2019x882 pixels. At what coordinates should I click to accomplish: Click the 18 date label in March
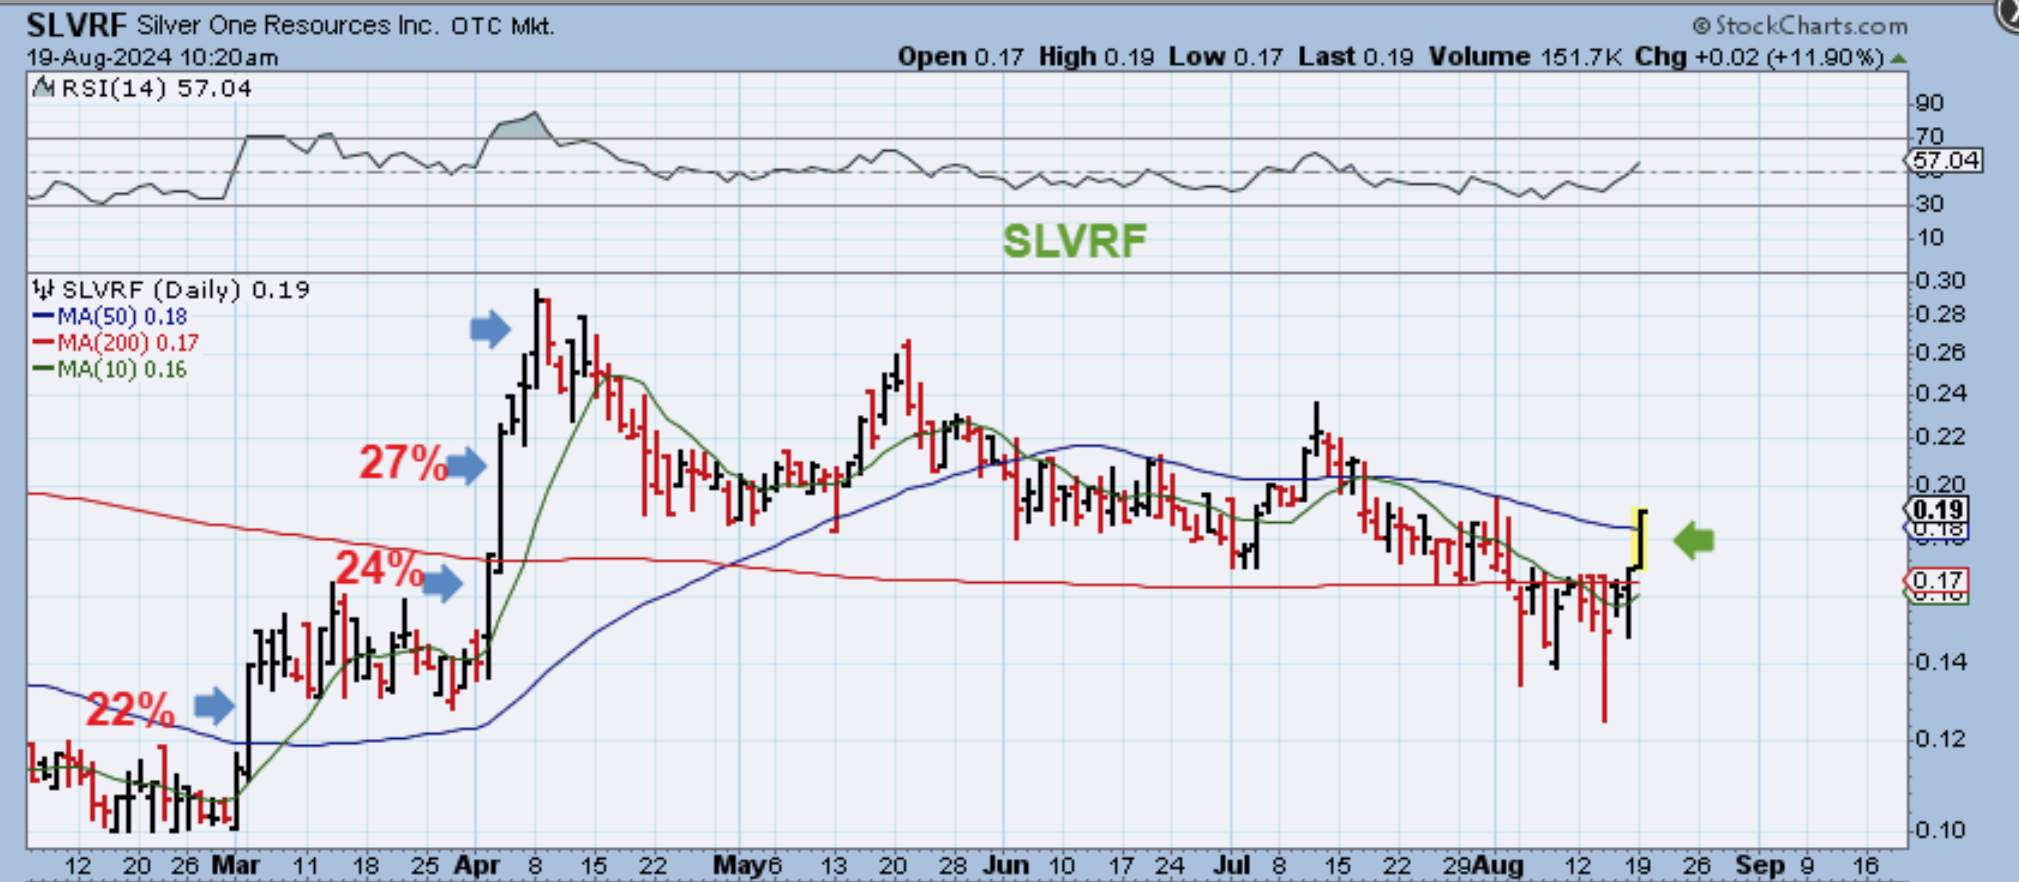click(x=366, y=865)
